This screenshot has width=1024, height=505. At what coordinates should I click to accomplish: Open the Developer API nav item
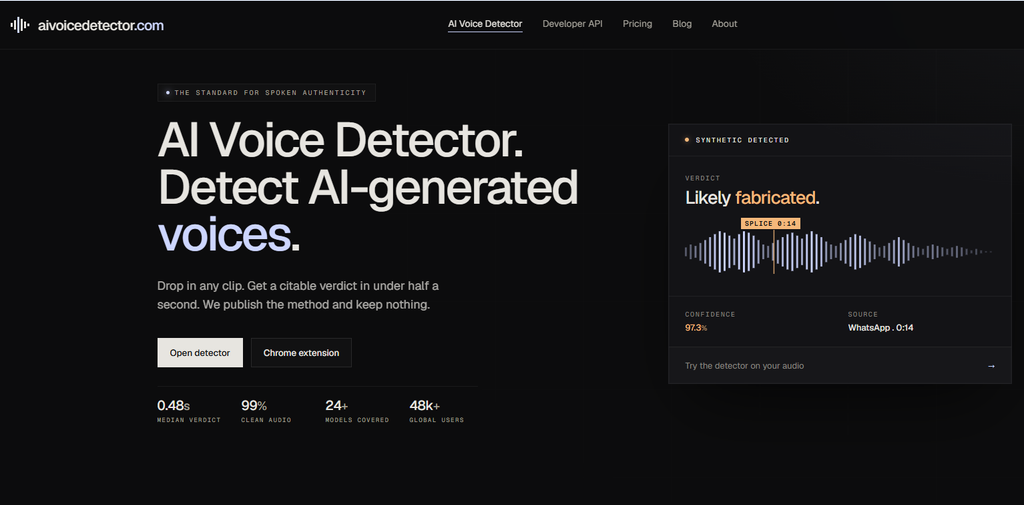572,24
